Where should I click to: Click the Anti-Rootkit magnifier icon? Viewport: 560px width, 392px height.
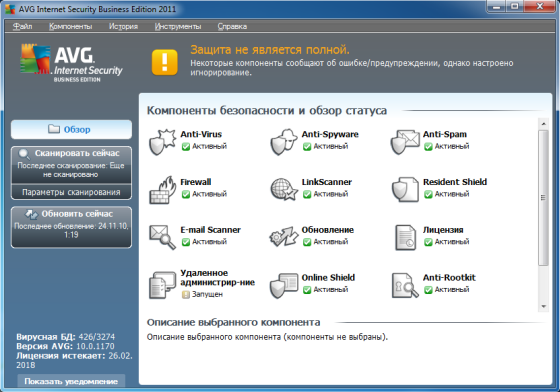[x=405, y=285]
